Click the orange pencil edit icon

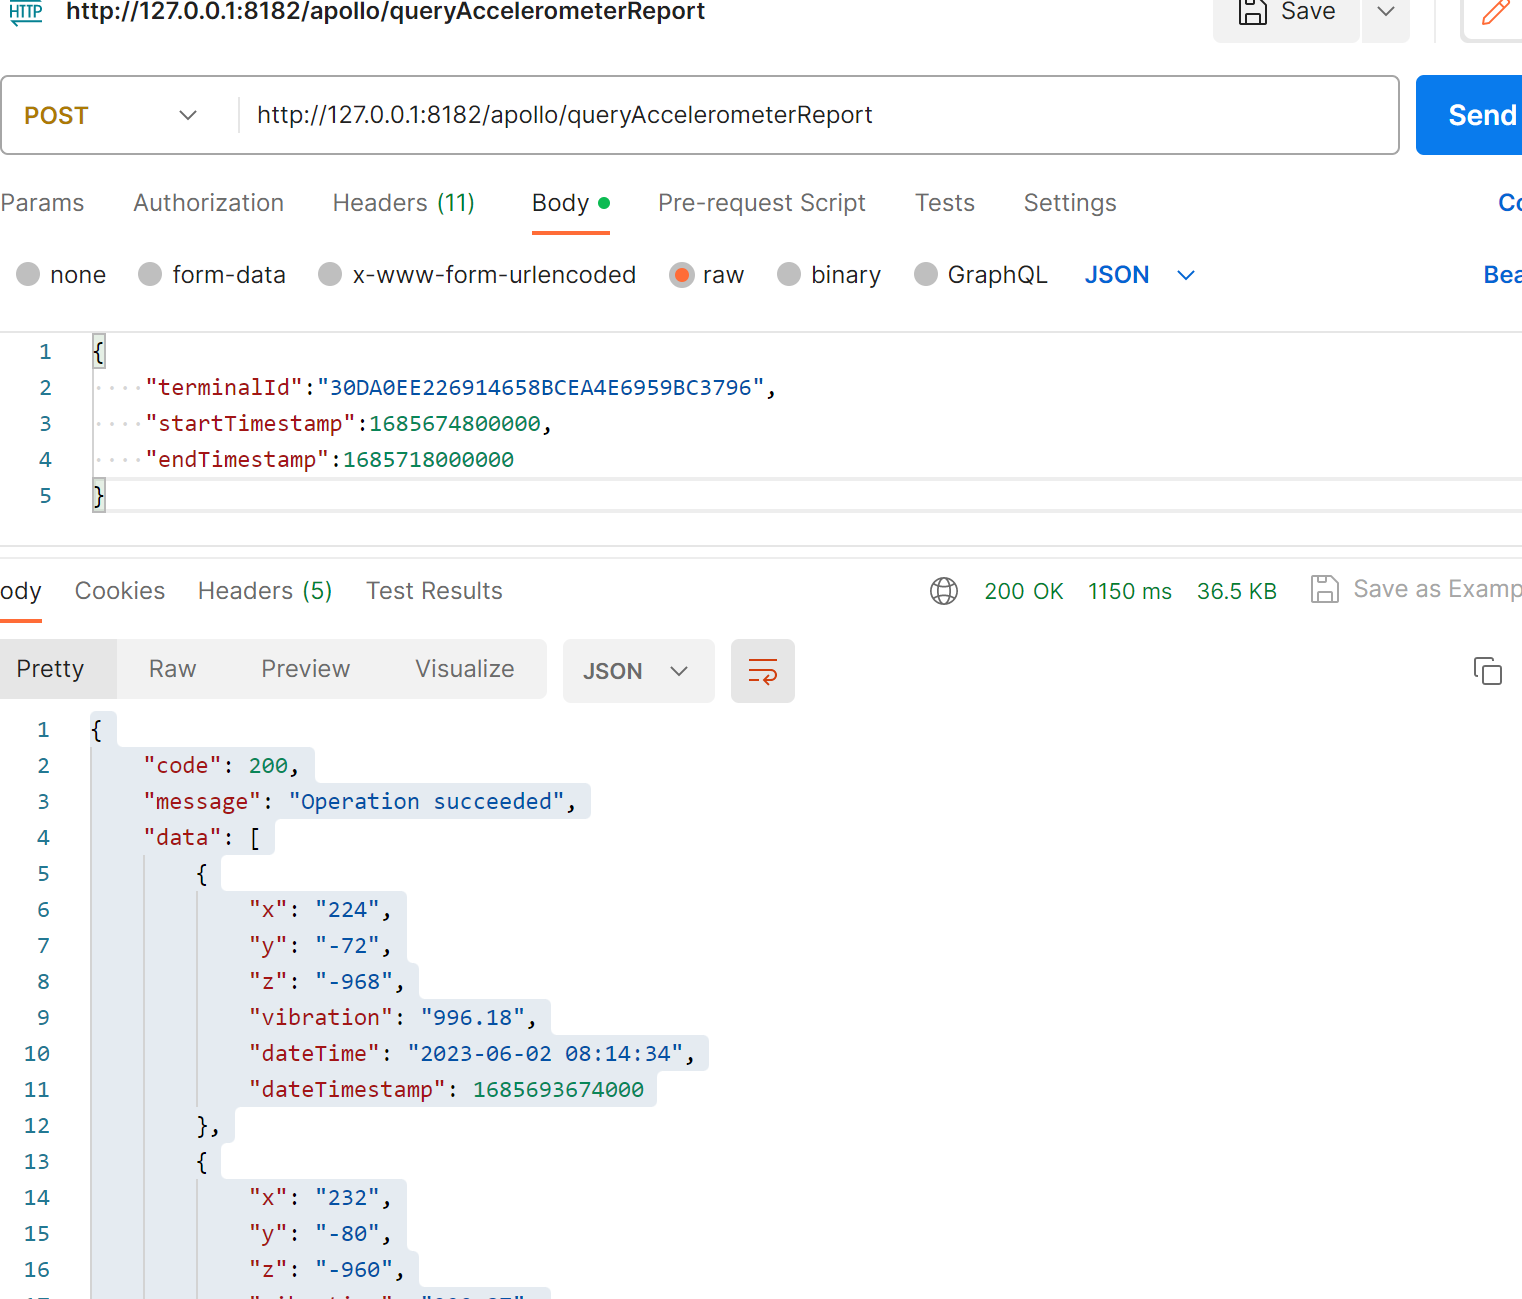[x=1495, y=12]
